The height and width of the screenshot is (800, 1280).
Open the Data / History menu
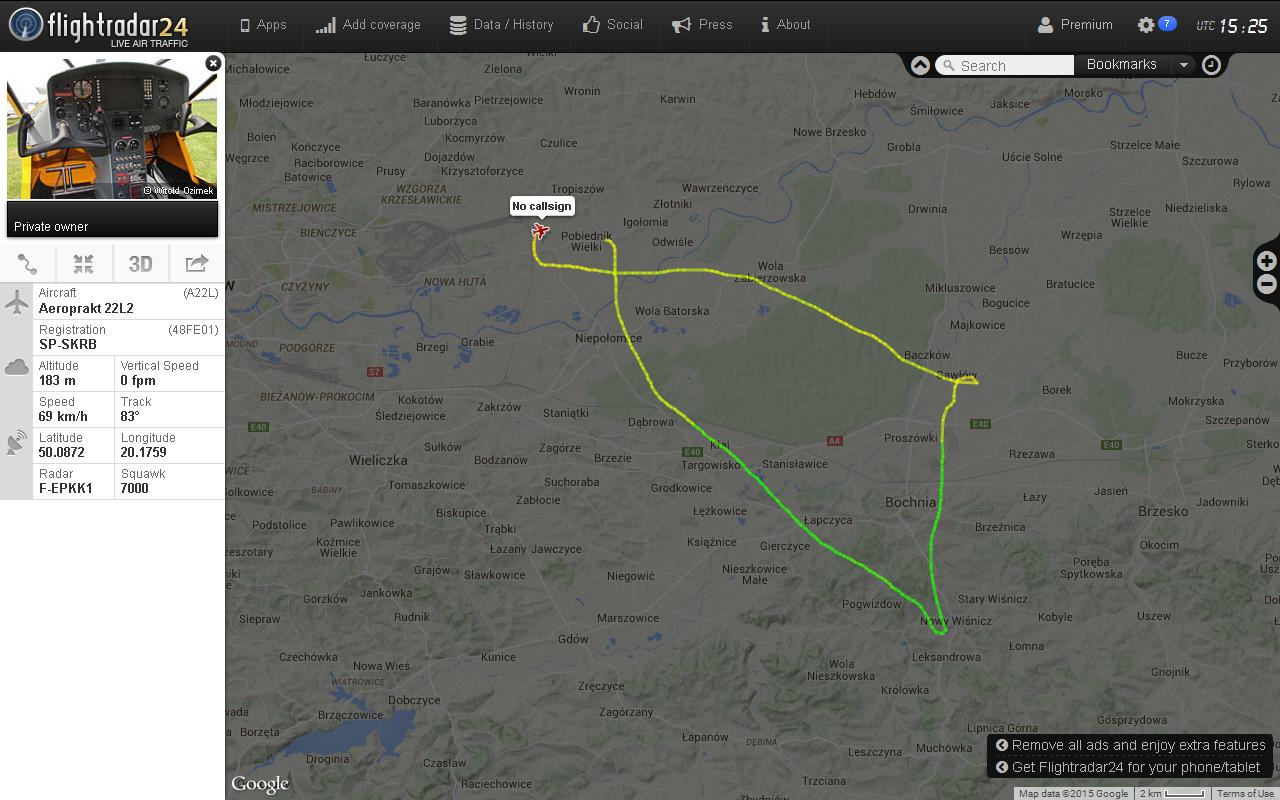tap(501, 25)
